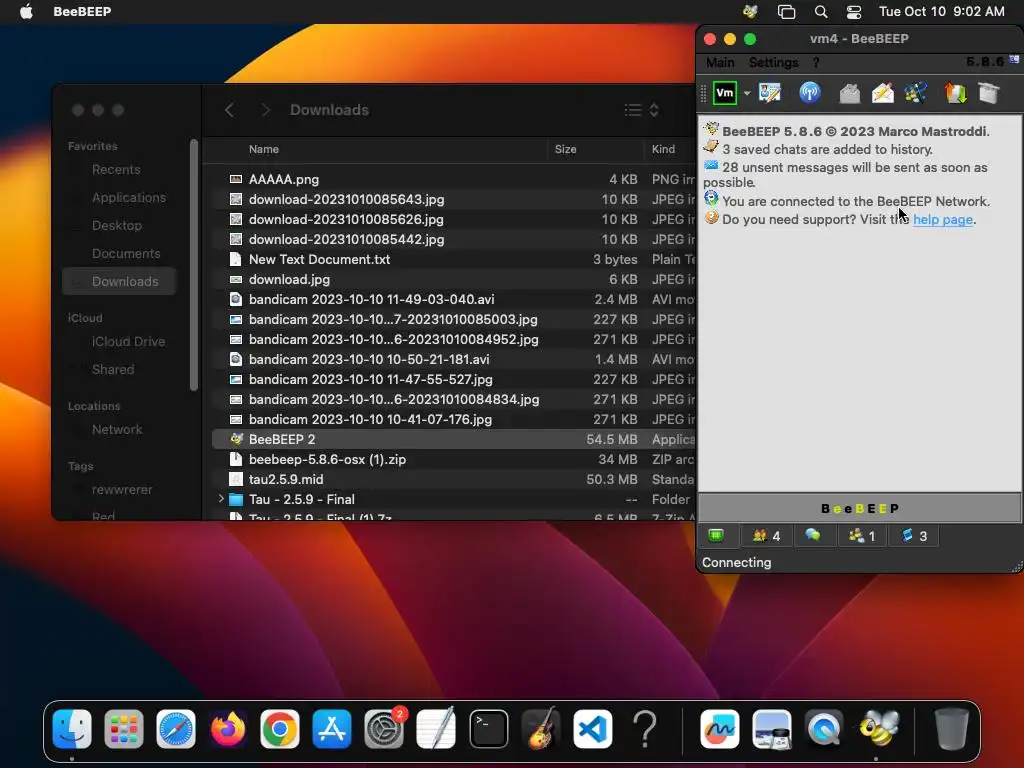Select Shared in Finder sidebar
The height and width of the screenshot is (768, 1024).
pos(113,370)
